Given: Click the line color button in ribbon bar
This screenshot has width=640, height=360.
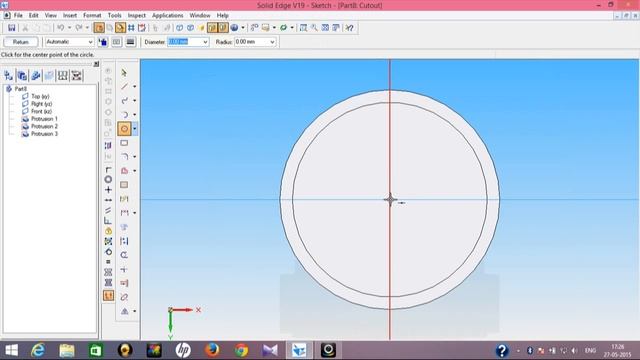Looking at the screenshot, I should [103, 42].
